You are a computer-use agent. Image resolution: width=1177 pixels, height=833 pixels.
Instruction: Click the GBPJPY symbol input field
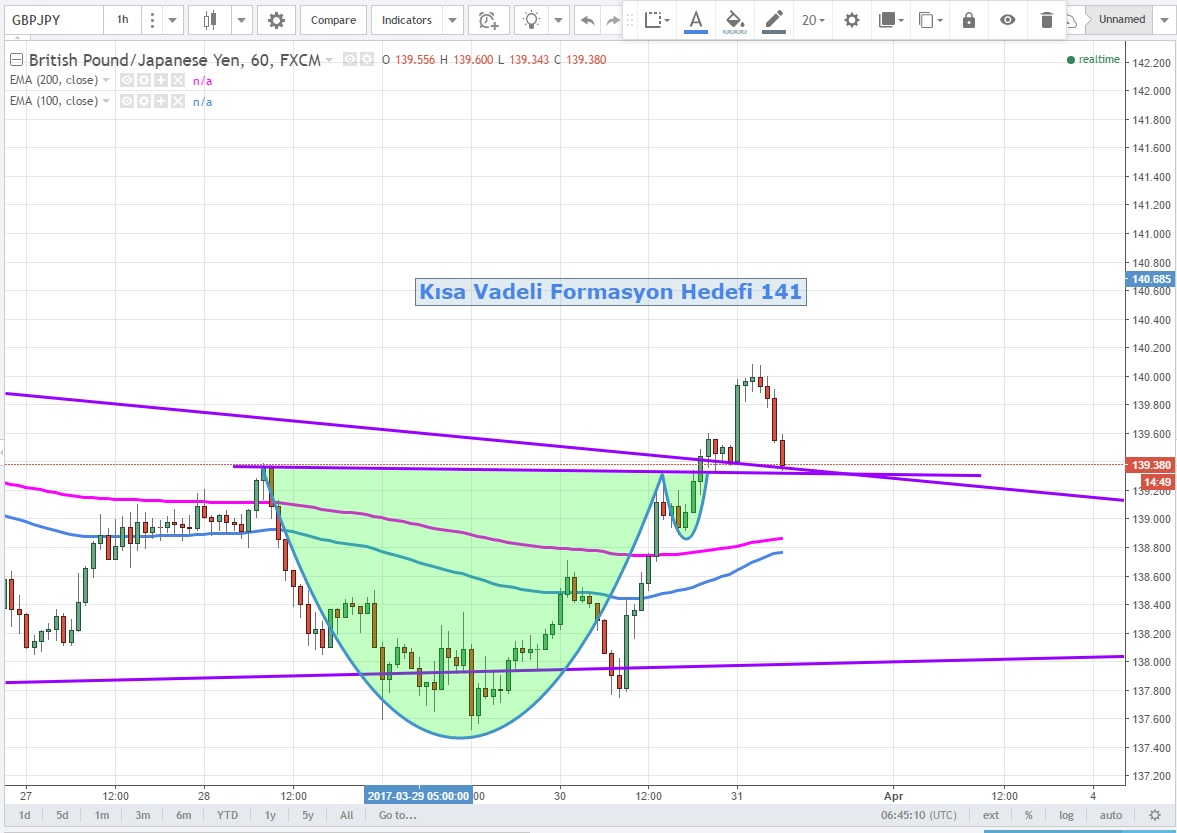coord(50,20)
